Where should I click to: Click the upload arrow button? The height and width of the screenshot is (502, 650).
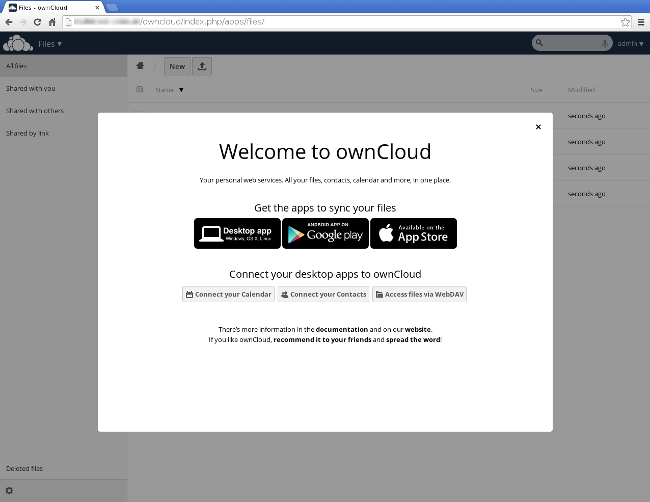[202, 66]
